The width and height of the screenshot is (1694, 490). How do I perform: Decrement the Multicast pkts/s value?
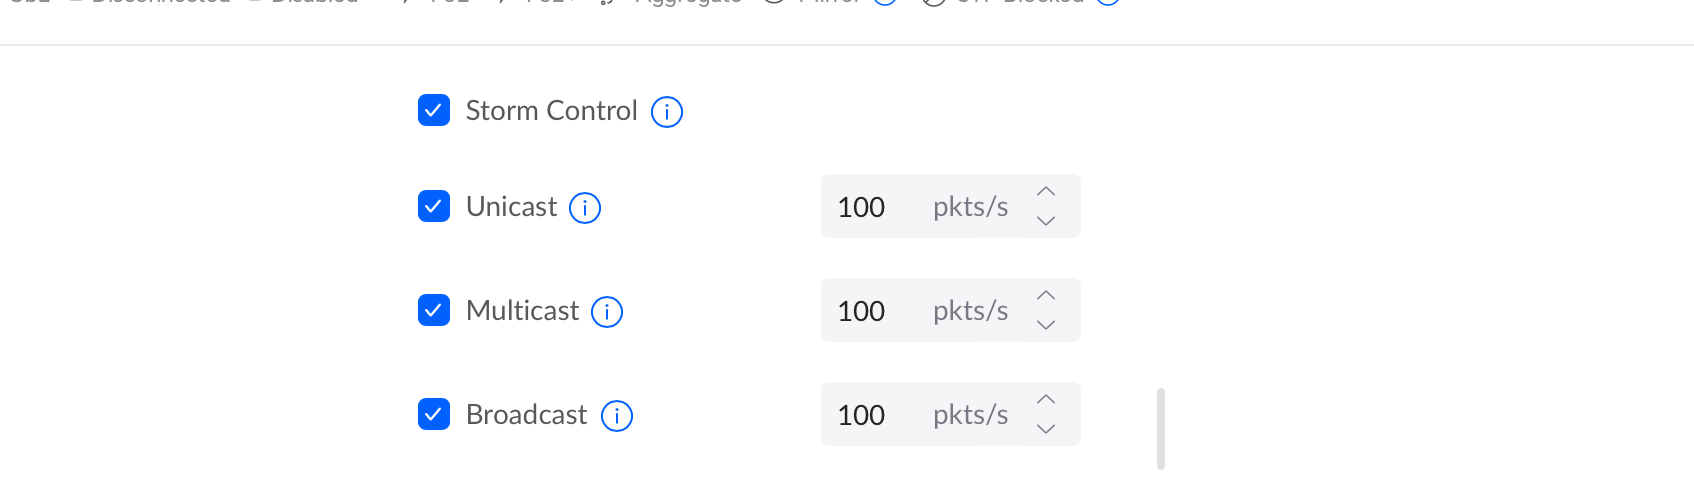(x=1046, y=325)
